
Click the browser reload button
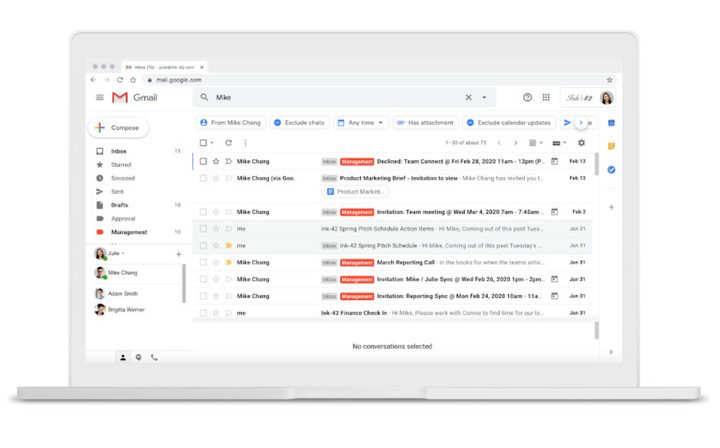[x=120, y=80]
